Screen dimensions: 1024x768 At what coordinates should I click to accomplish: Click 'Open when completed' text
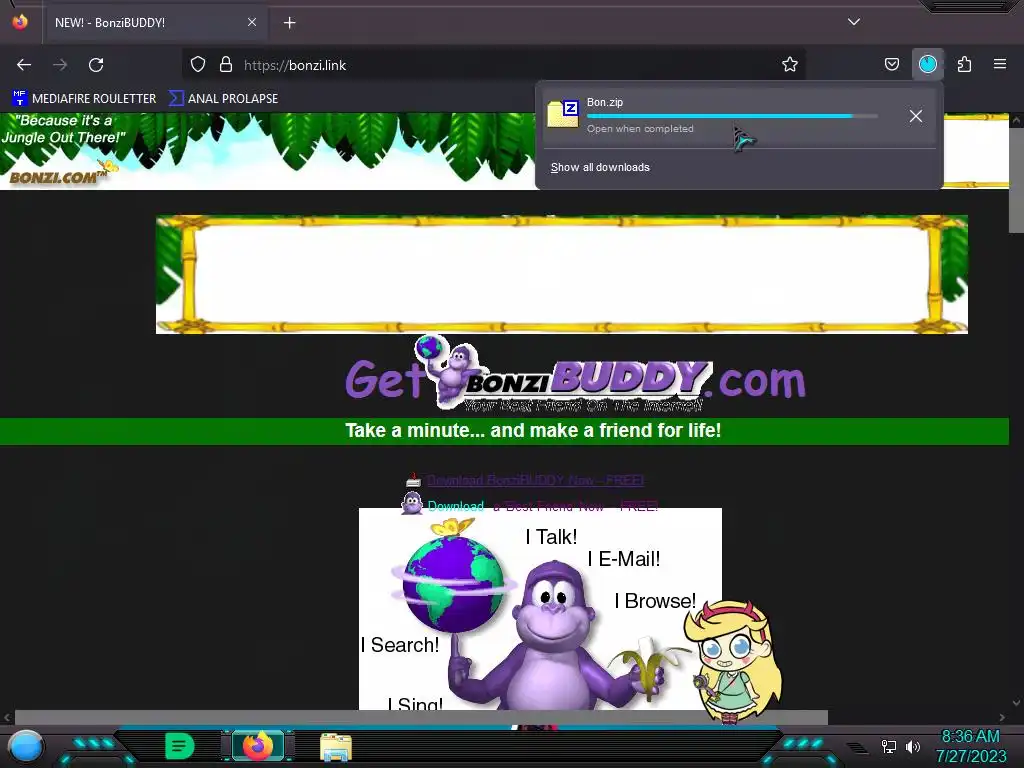(x=640, y=129)
